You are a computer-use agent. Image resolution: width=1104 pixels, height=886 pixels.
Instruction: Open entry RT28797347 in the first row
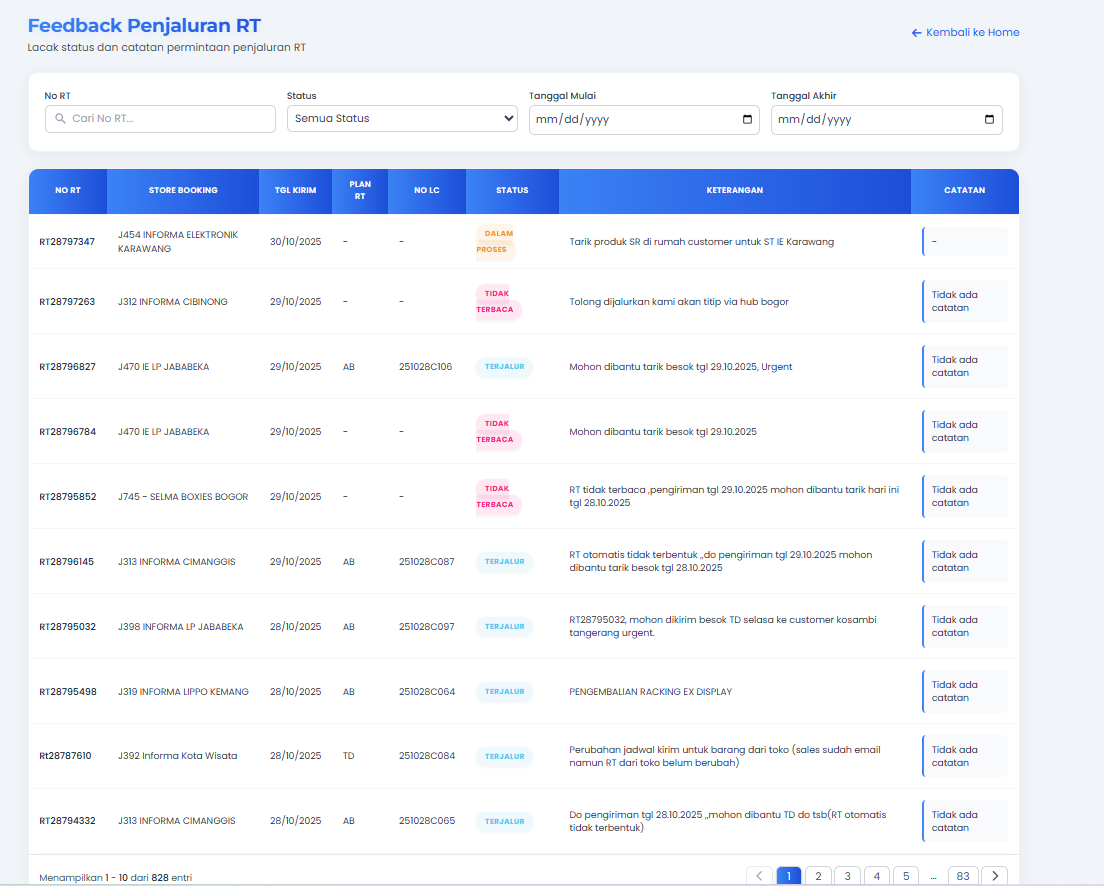(67, 241)
